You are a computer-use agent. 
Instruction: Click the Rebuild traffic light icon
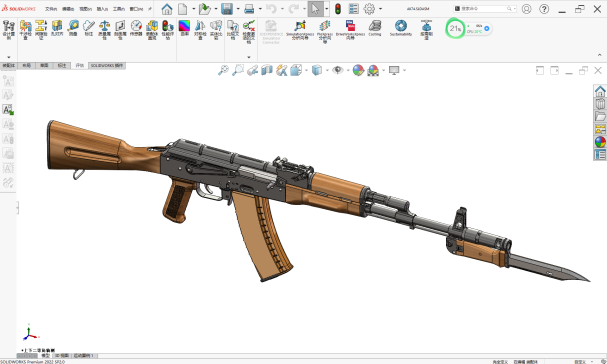(338, 9)
